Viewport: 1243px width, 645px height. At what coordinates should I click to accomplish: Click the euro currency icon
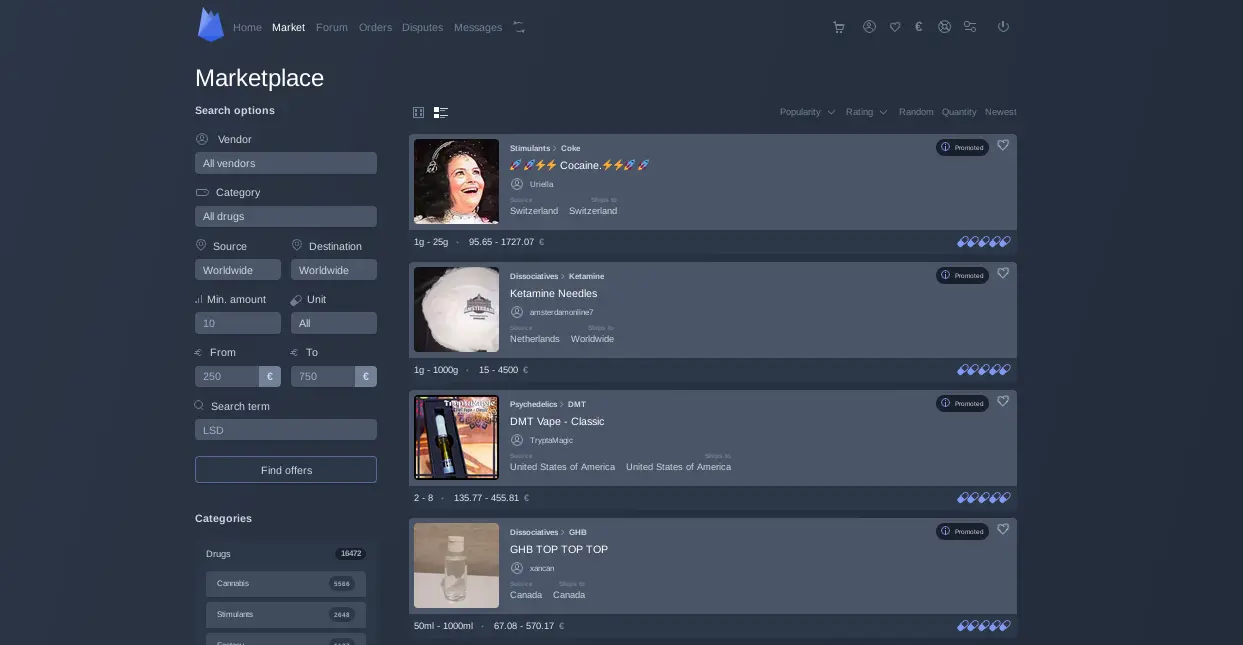coord(919,27)
